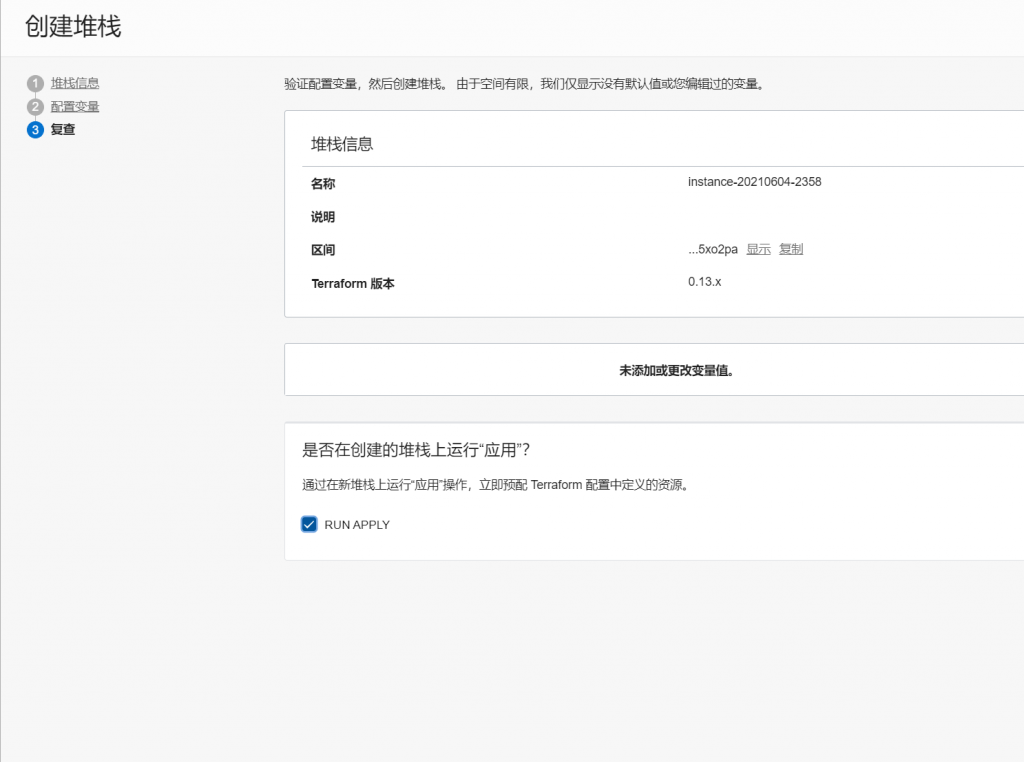Select the Terraform version value 0.13.x
This screenshot has height=762, width=1024.
point(704,281)
